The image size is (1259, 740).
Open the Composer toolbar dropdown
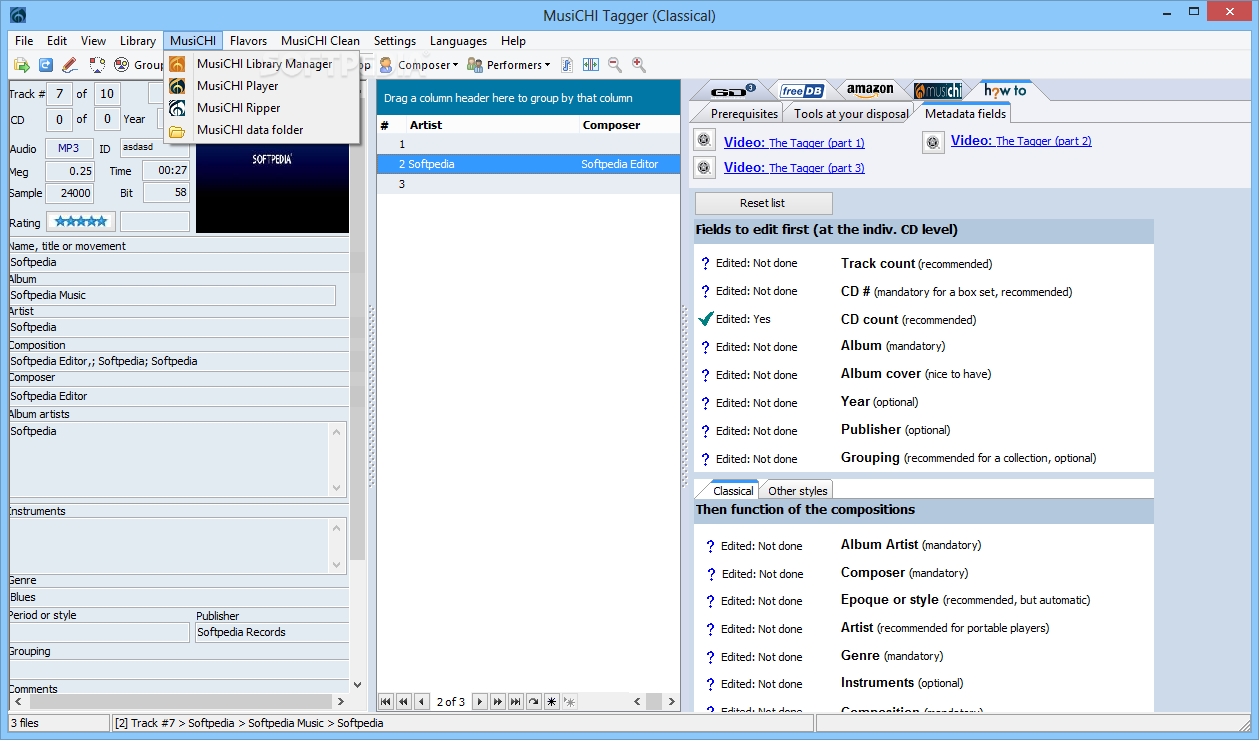coord(418,65)
